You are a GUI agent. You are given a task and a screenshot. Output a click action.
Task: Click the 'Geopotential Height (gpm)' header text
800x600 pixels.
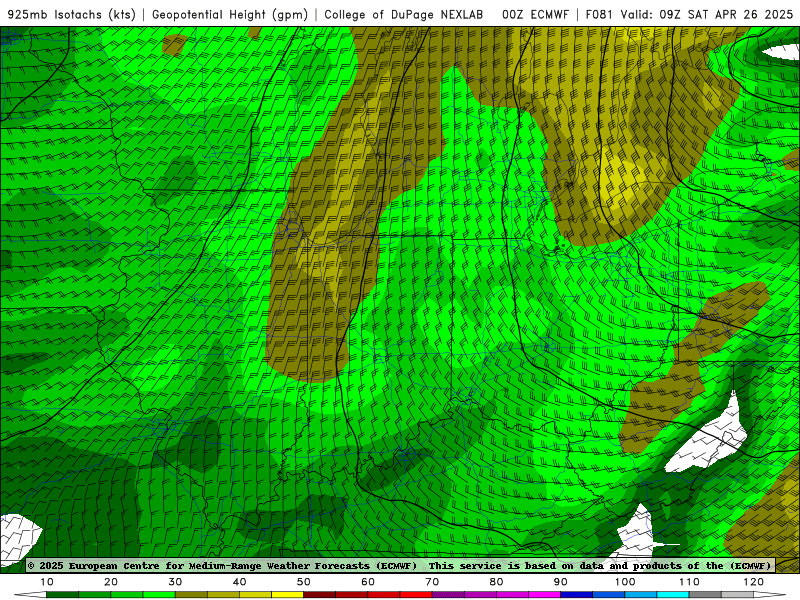(230, 14)
